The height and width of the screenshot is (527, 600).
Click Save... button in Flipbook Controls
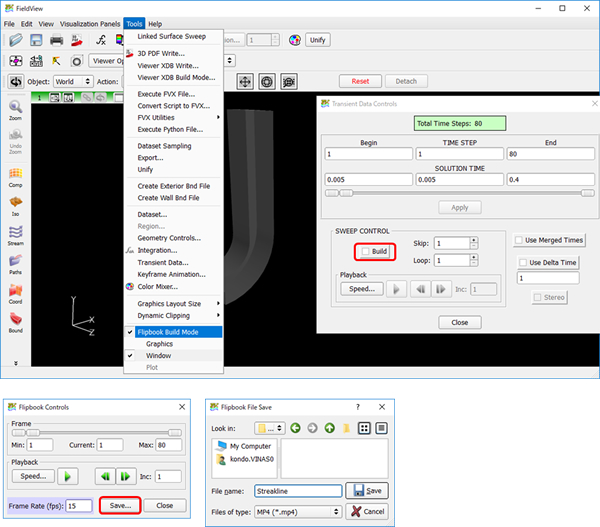pos(121,505)
